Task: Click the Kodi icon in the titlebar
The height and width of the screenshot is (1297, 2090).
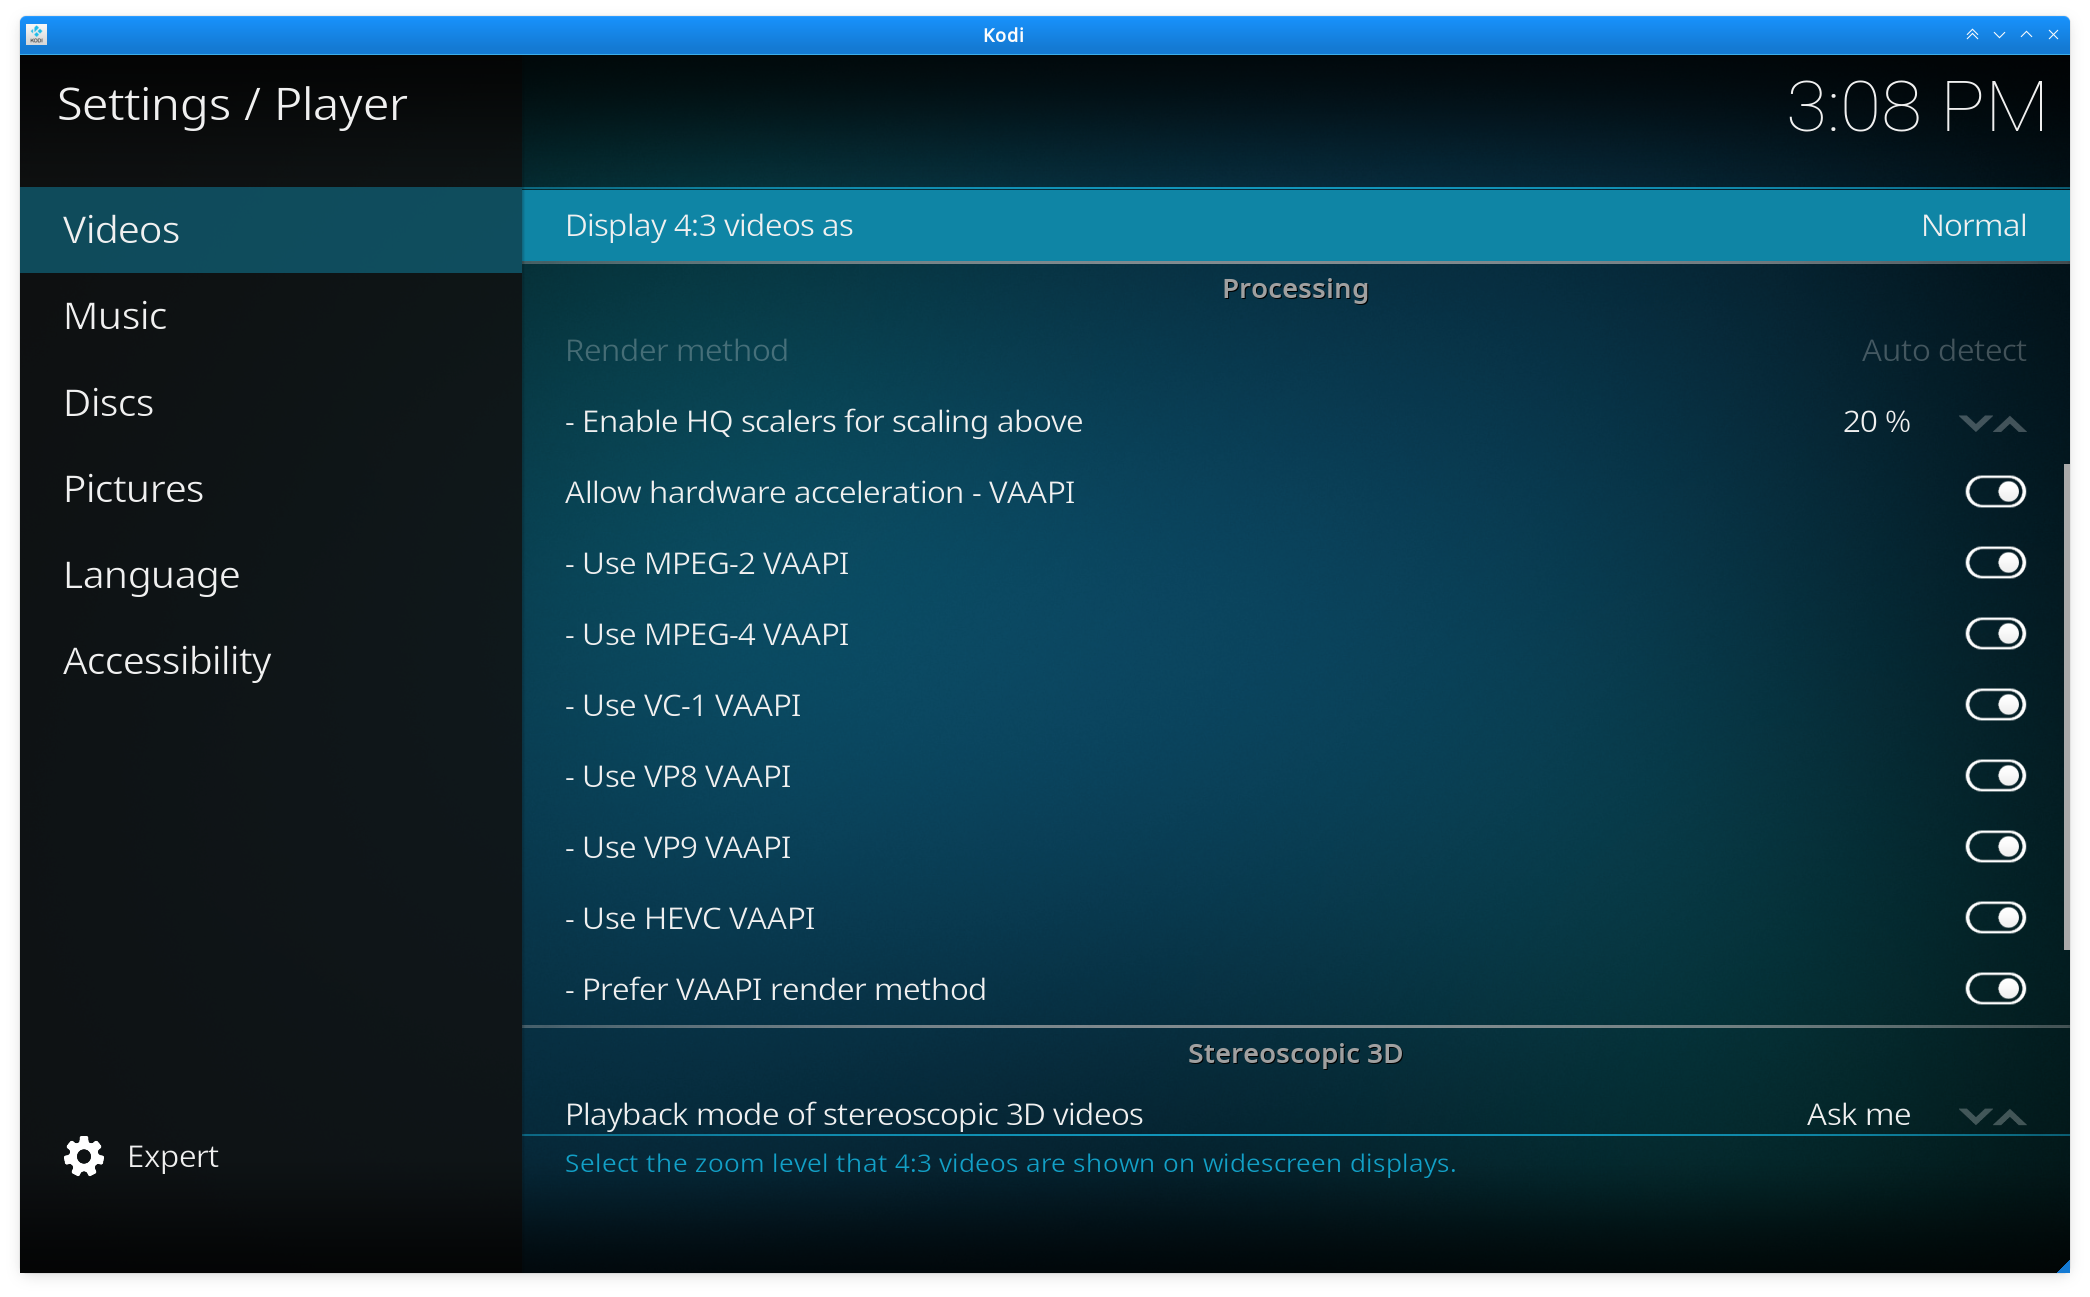Action: coord(37,34)
